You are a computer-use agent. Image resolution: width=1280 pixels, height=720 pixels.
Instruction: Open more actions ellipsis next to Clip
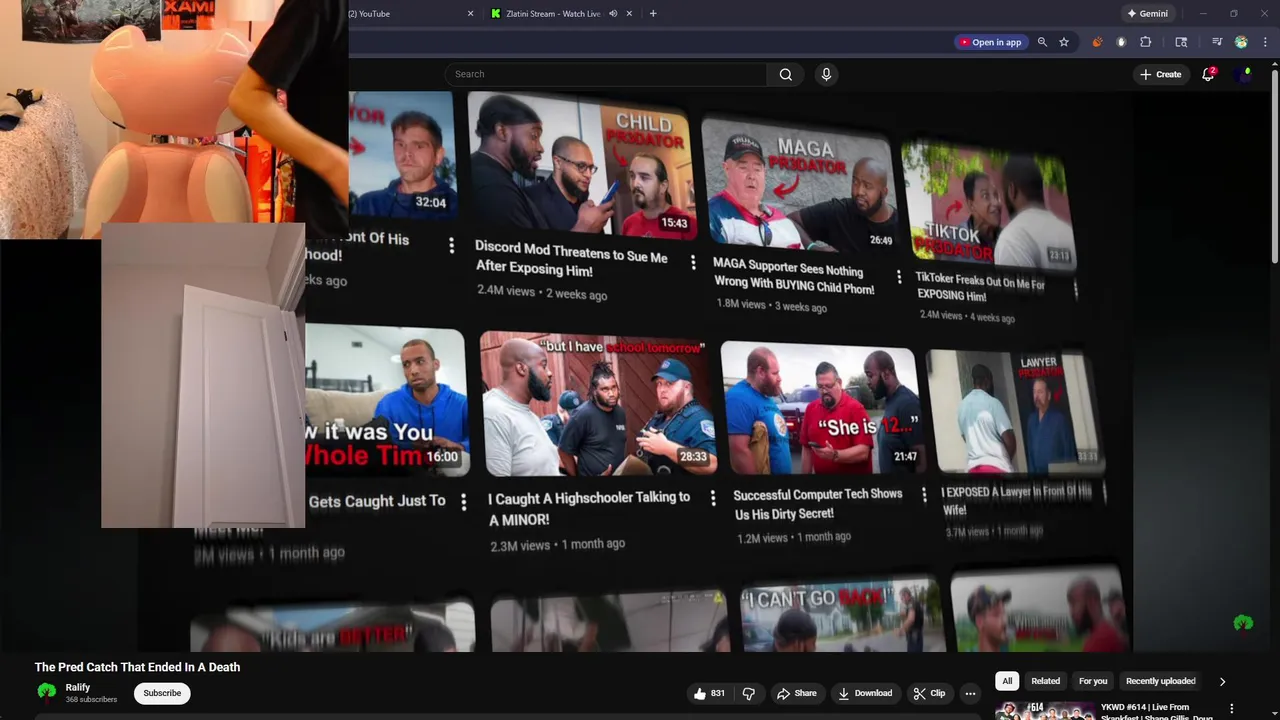click(x=970, y=693)
